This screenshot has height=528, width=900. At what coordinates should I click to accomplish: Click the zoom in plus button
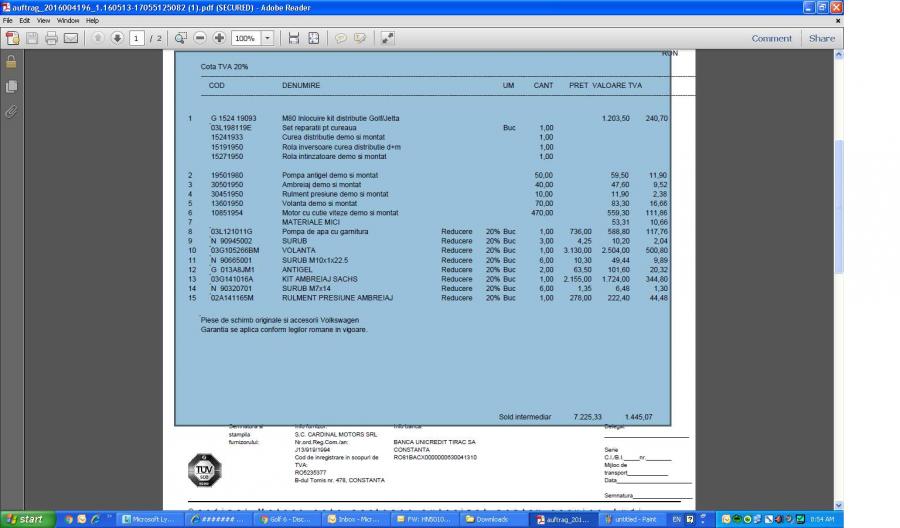219,38
